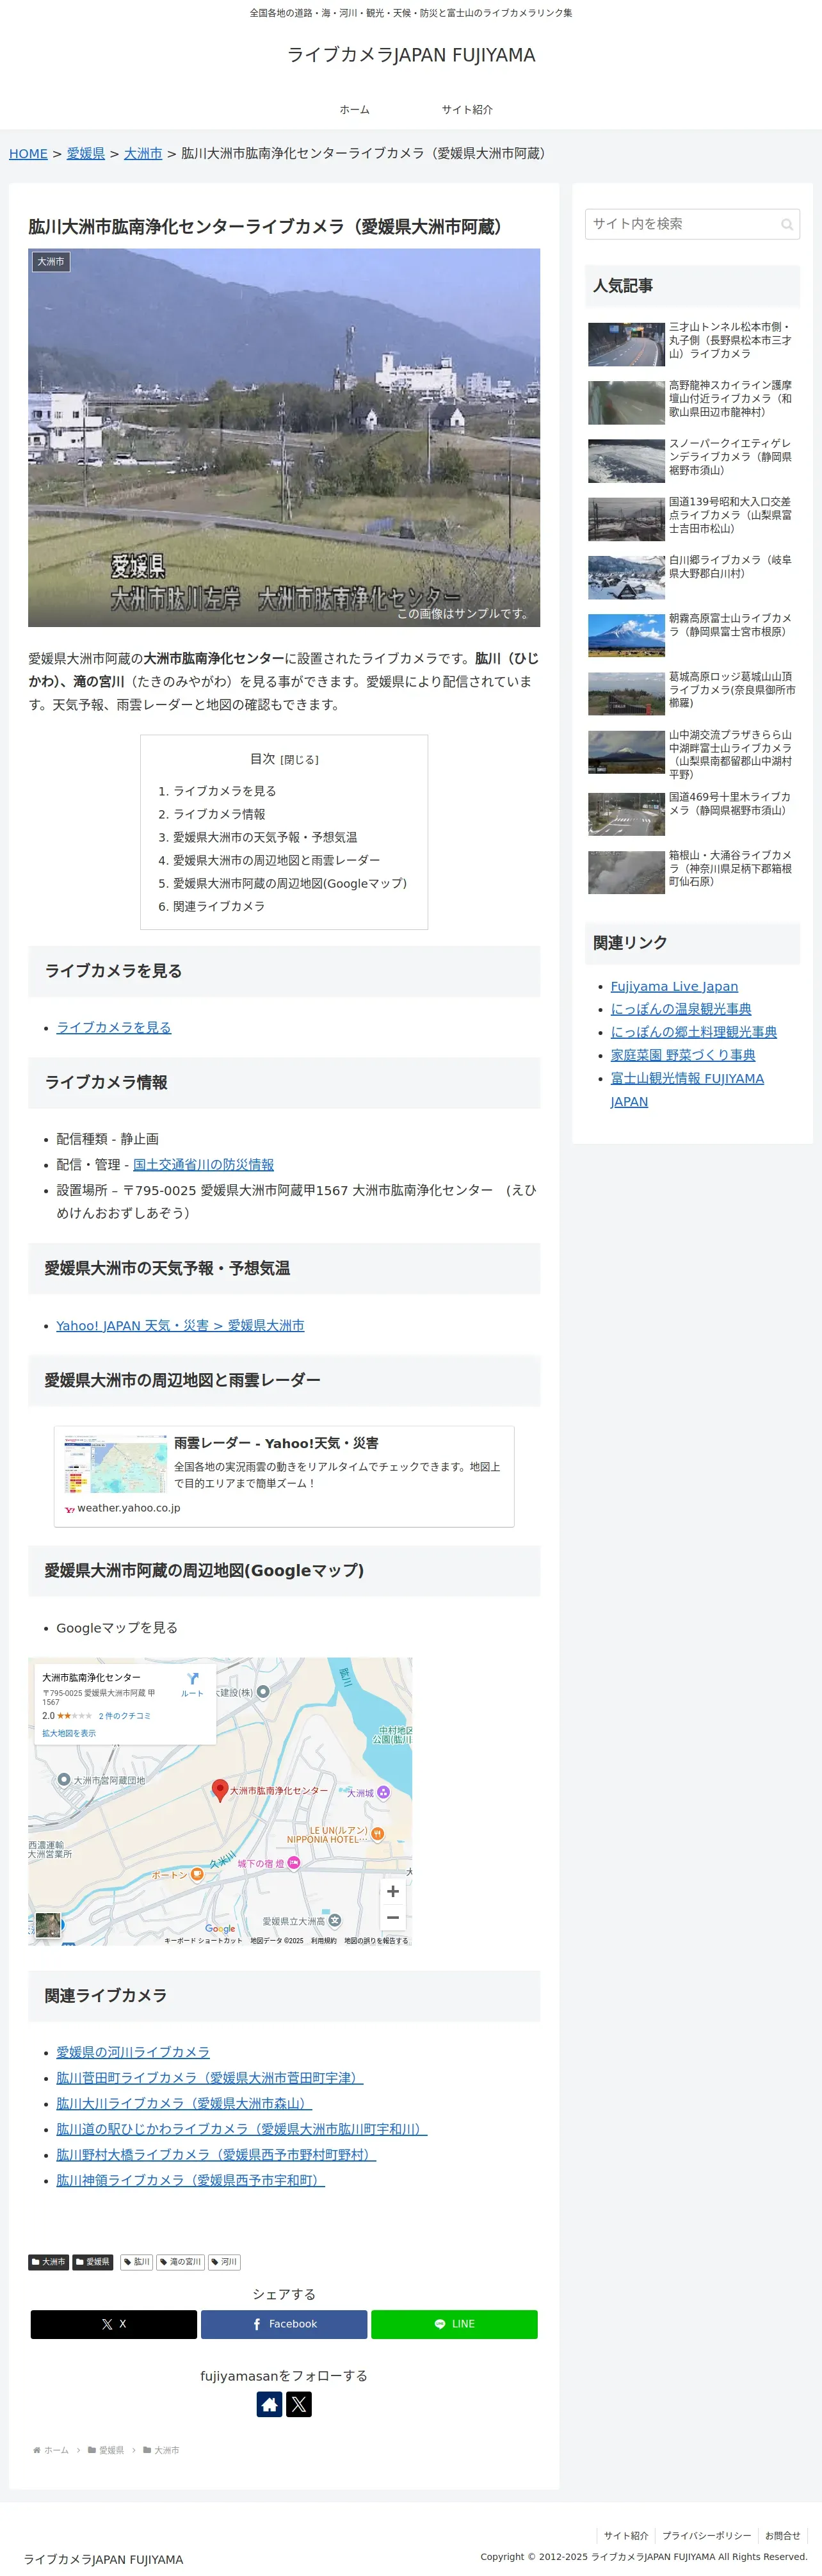The height and width of the screenshot is (2576, 822).
Task: Jump to TOC item 関連ライブカメラ
Action: [219, 906]
